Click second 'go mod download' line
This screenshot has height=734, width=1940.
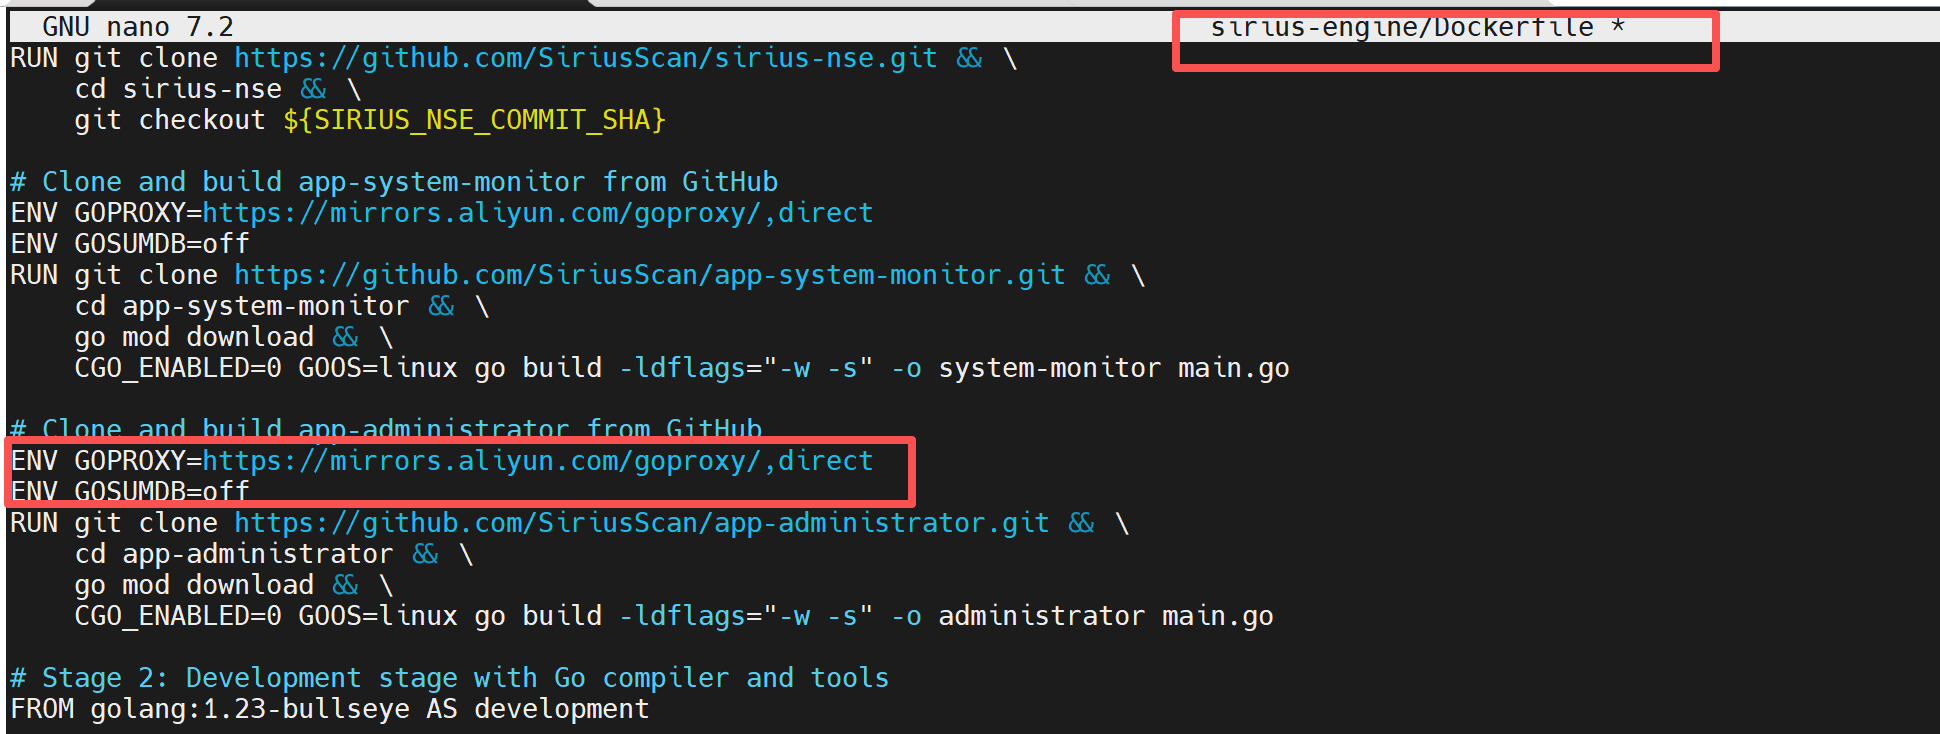tap(234, 585)
